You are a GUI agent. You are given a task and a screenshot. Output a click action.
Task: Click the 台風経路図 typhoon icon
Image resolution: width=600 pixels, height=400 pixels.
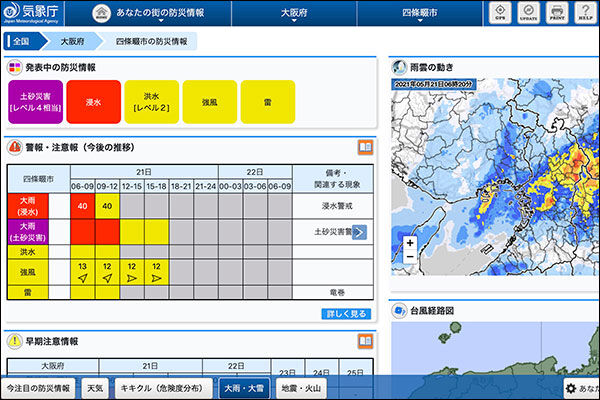pyautogui.click(x=399, y=310)
